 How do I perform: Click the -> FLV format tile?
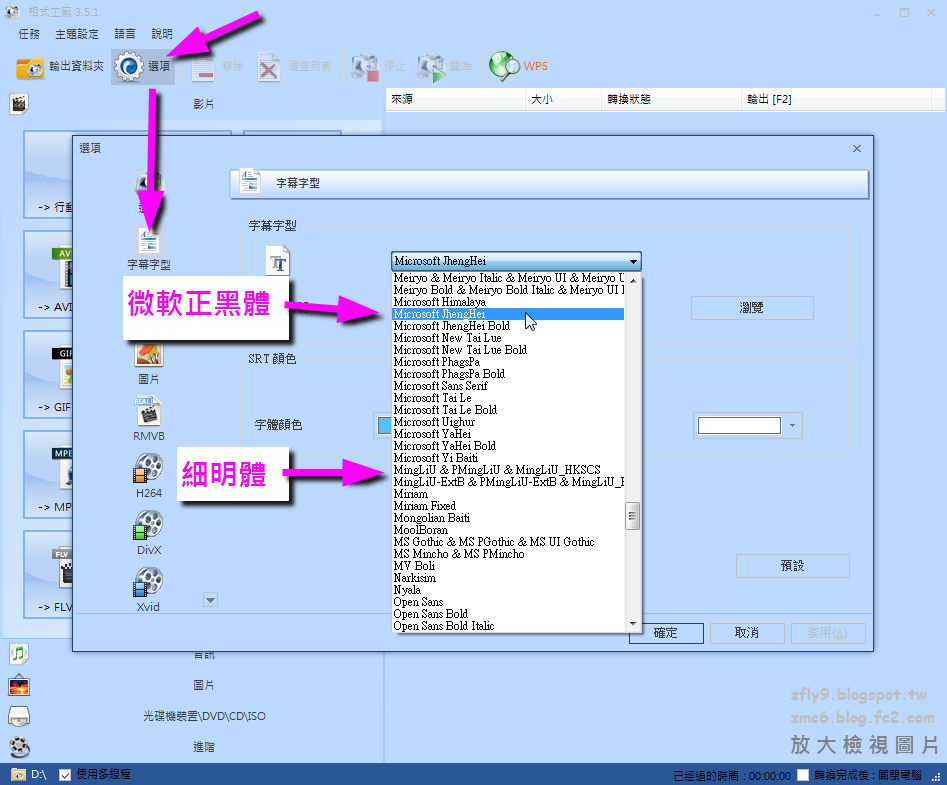pos(48,575)
